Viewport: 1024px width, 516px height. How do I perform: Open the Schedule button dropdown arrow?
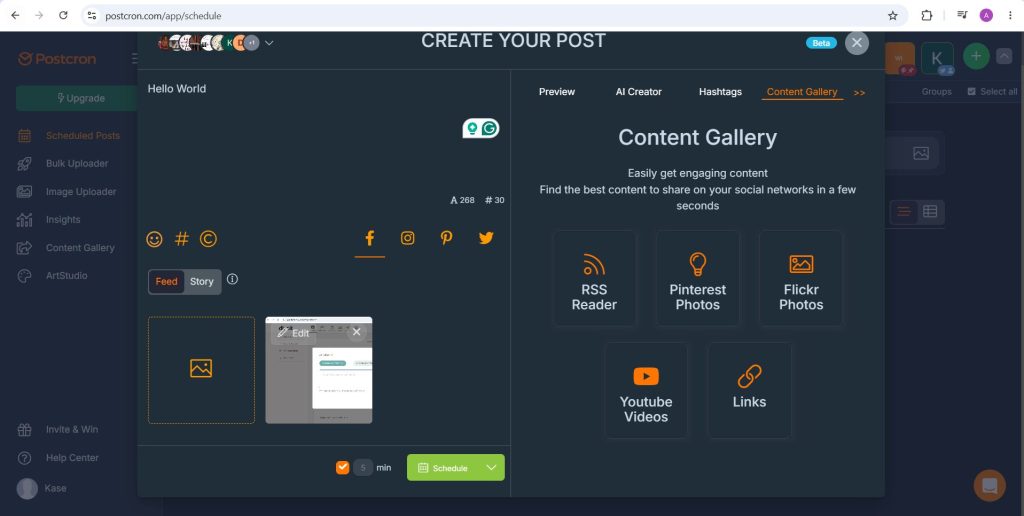[491, 468]
